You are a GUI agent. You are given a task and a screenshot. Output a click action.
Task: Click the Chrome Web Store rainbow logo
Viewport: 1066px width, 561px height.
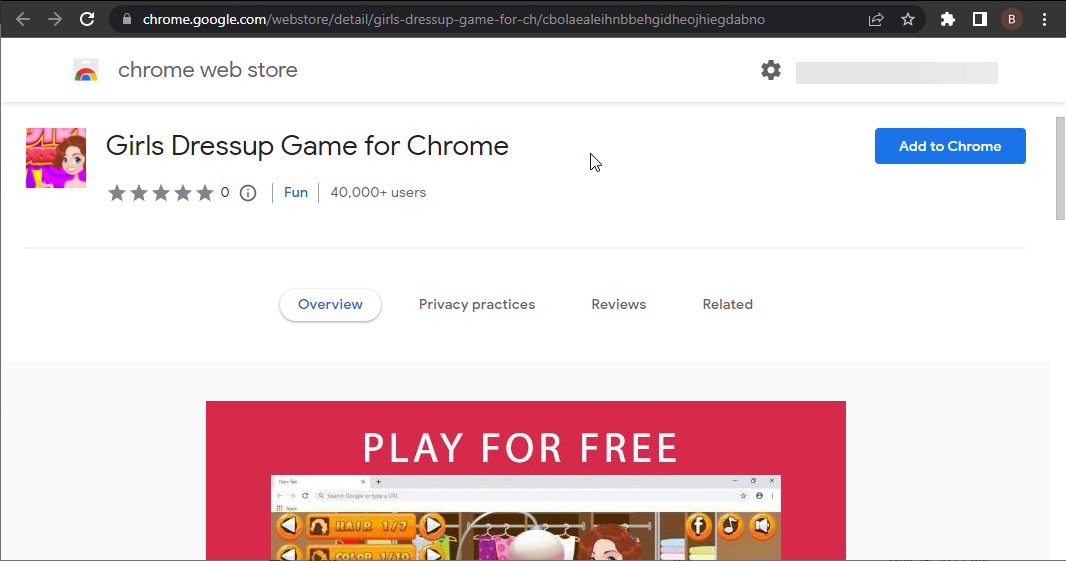click(86, 70)
